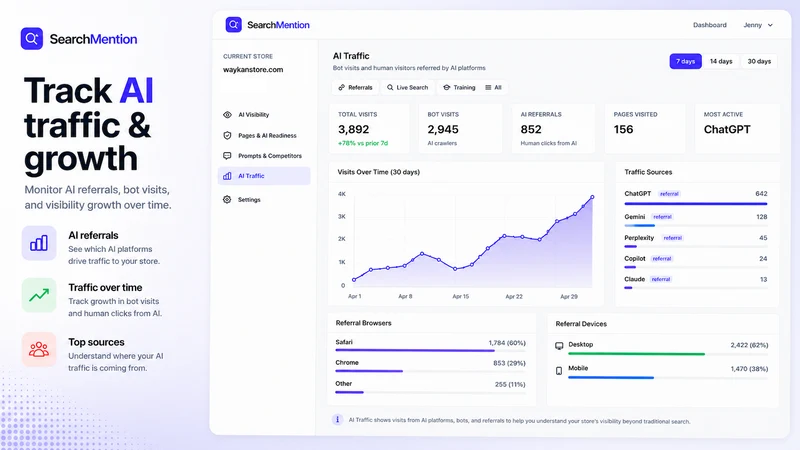Open Pages & AI Readiness in the sidebar
Screen dimensions: 800x450
pyautogui.click(x=264, y=135)
